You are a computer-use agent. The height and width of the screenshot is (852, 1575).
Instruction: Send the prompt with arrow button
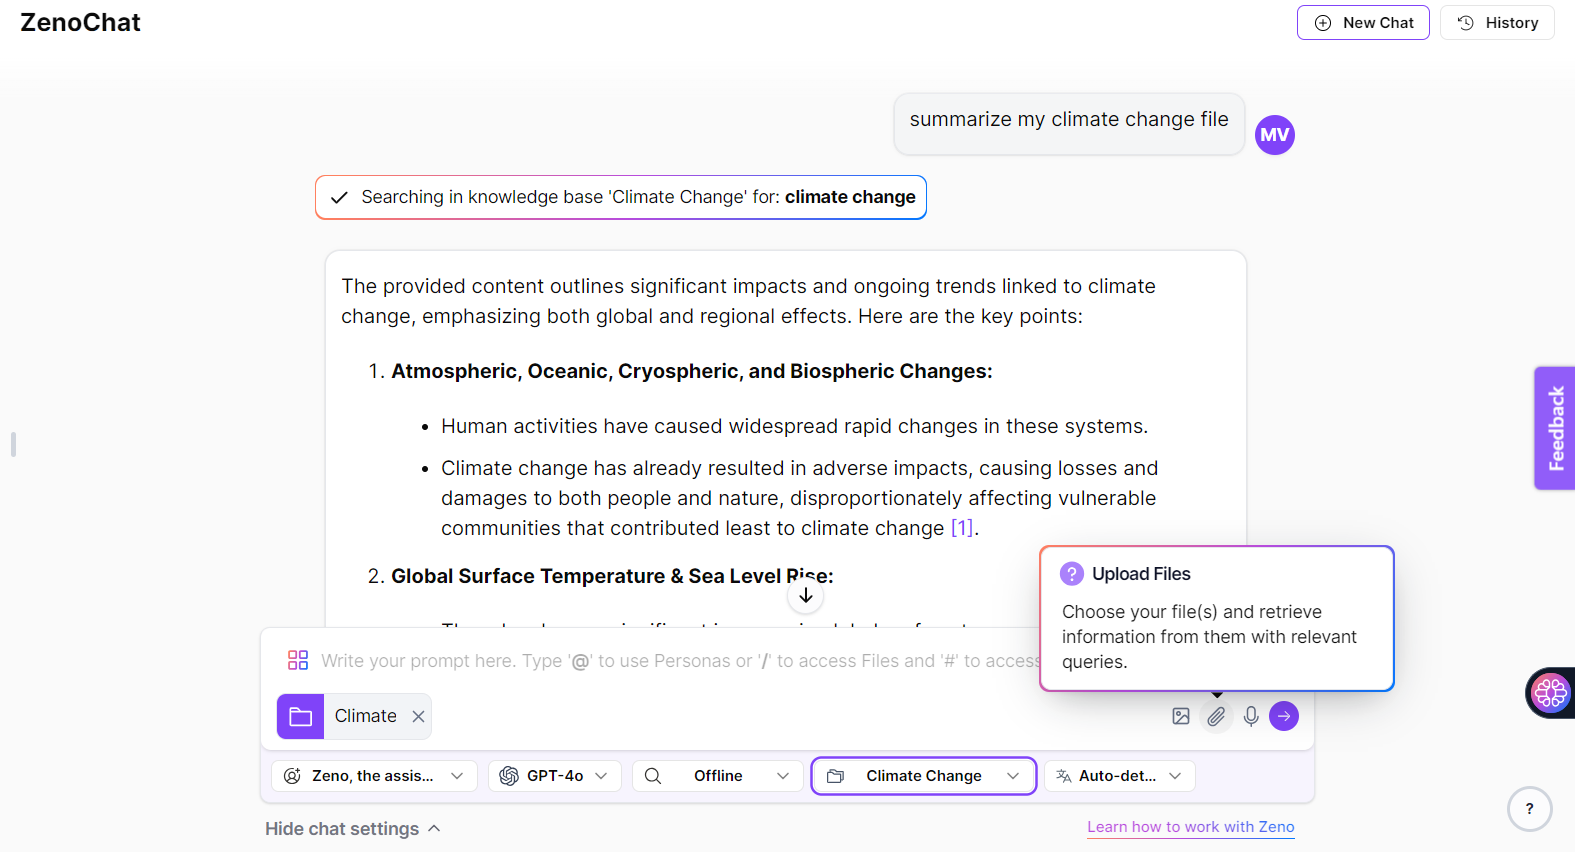[1284, 716]
